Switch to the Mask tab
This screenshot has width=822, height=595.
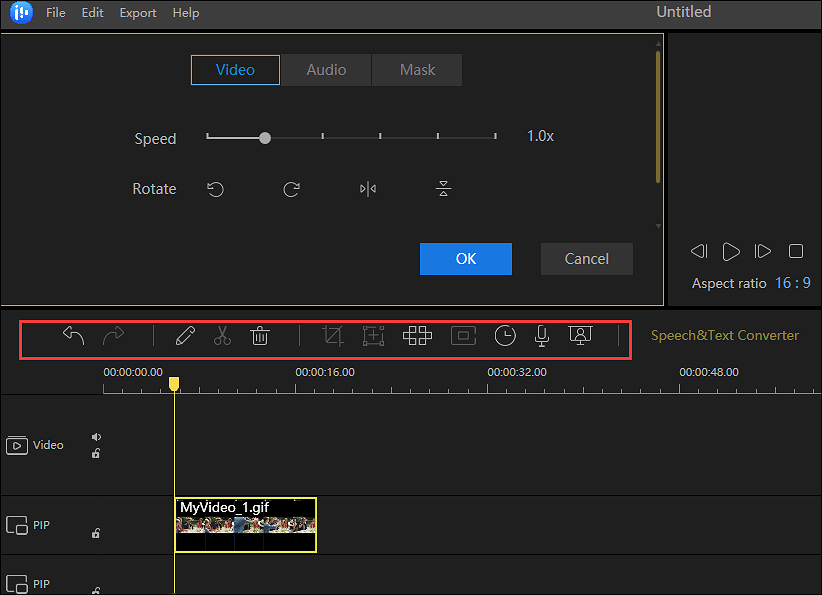pyautogui.click(x=417, y=70)
